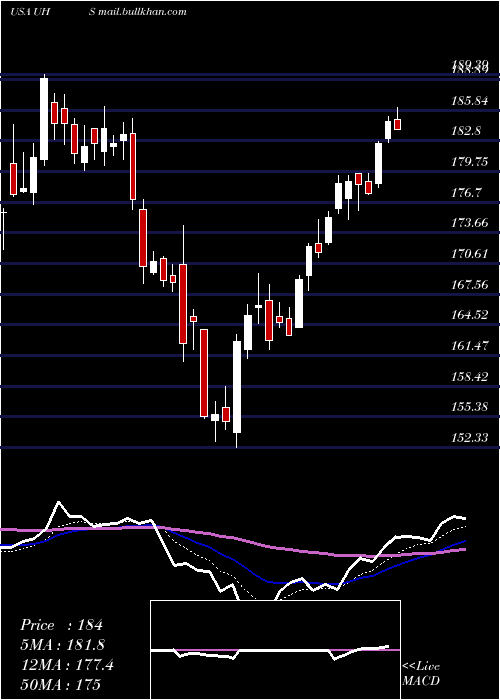
Task: Click the 173.66 price level label
Action: coord(469,223)
